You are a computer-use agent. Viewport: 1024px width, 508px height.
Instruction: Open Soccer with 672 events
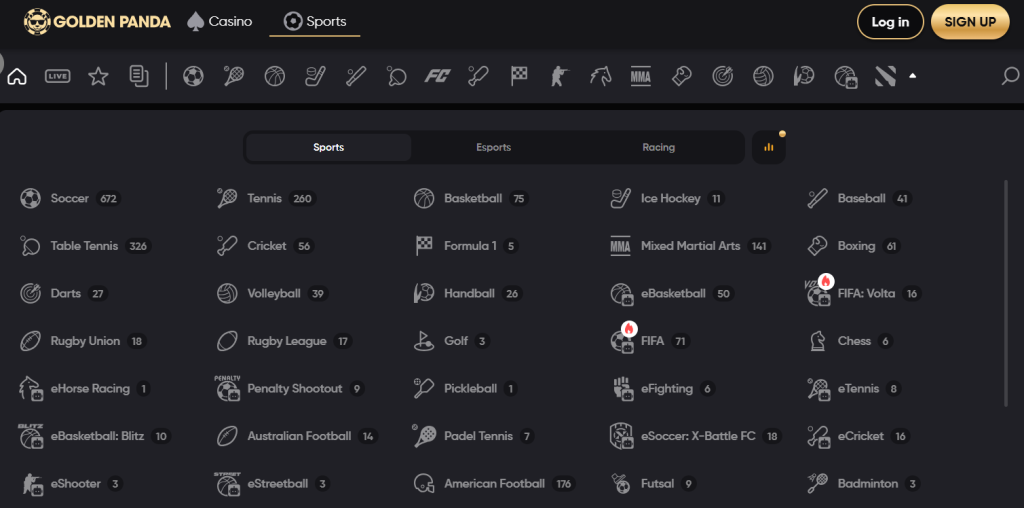[71, 198]
